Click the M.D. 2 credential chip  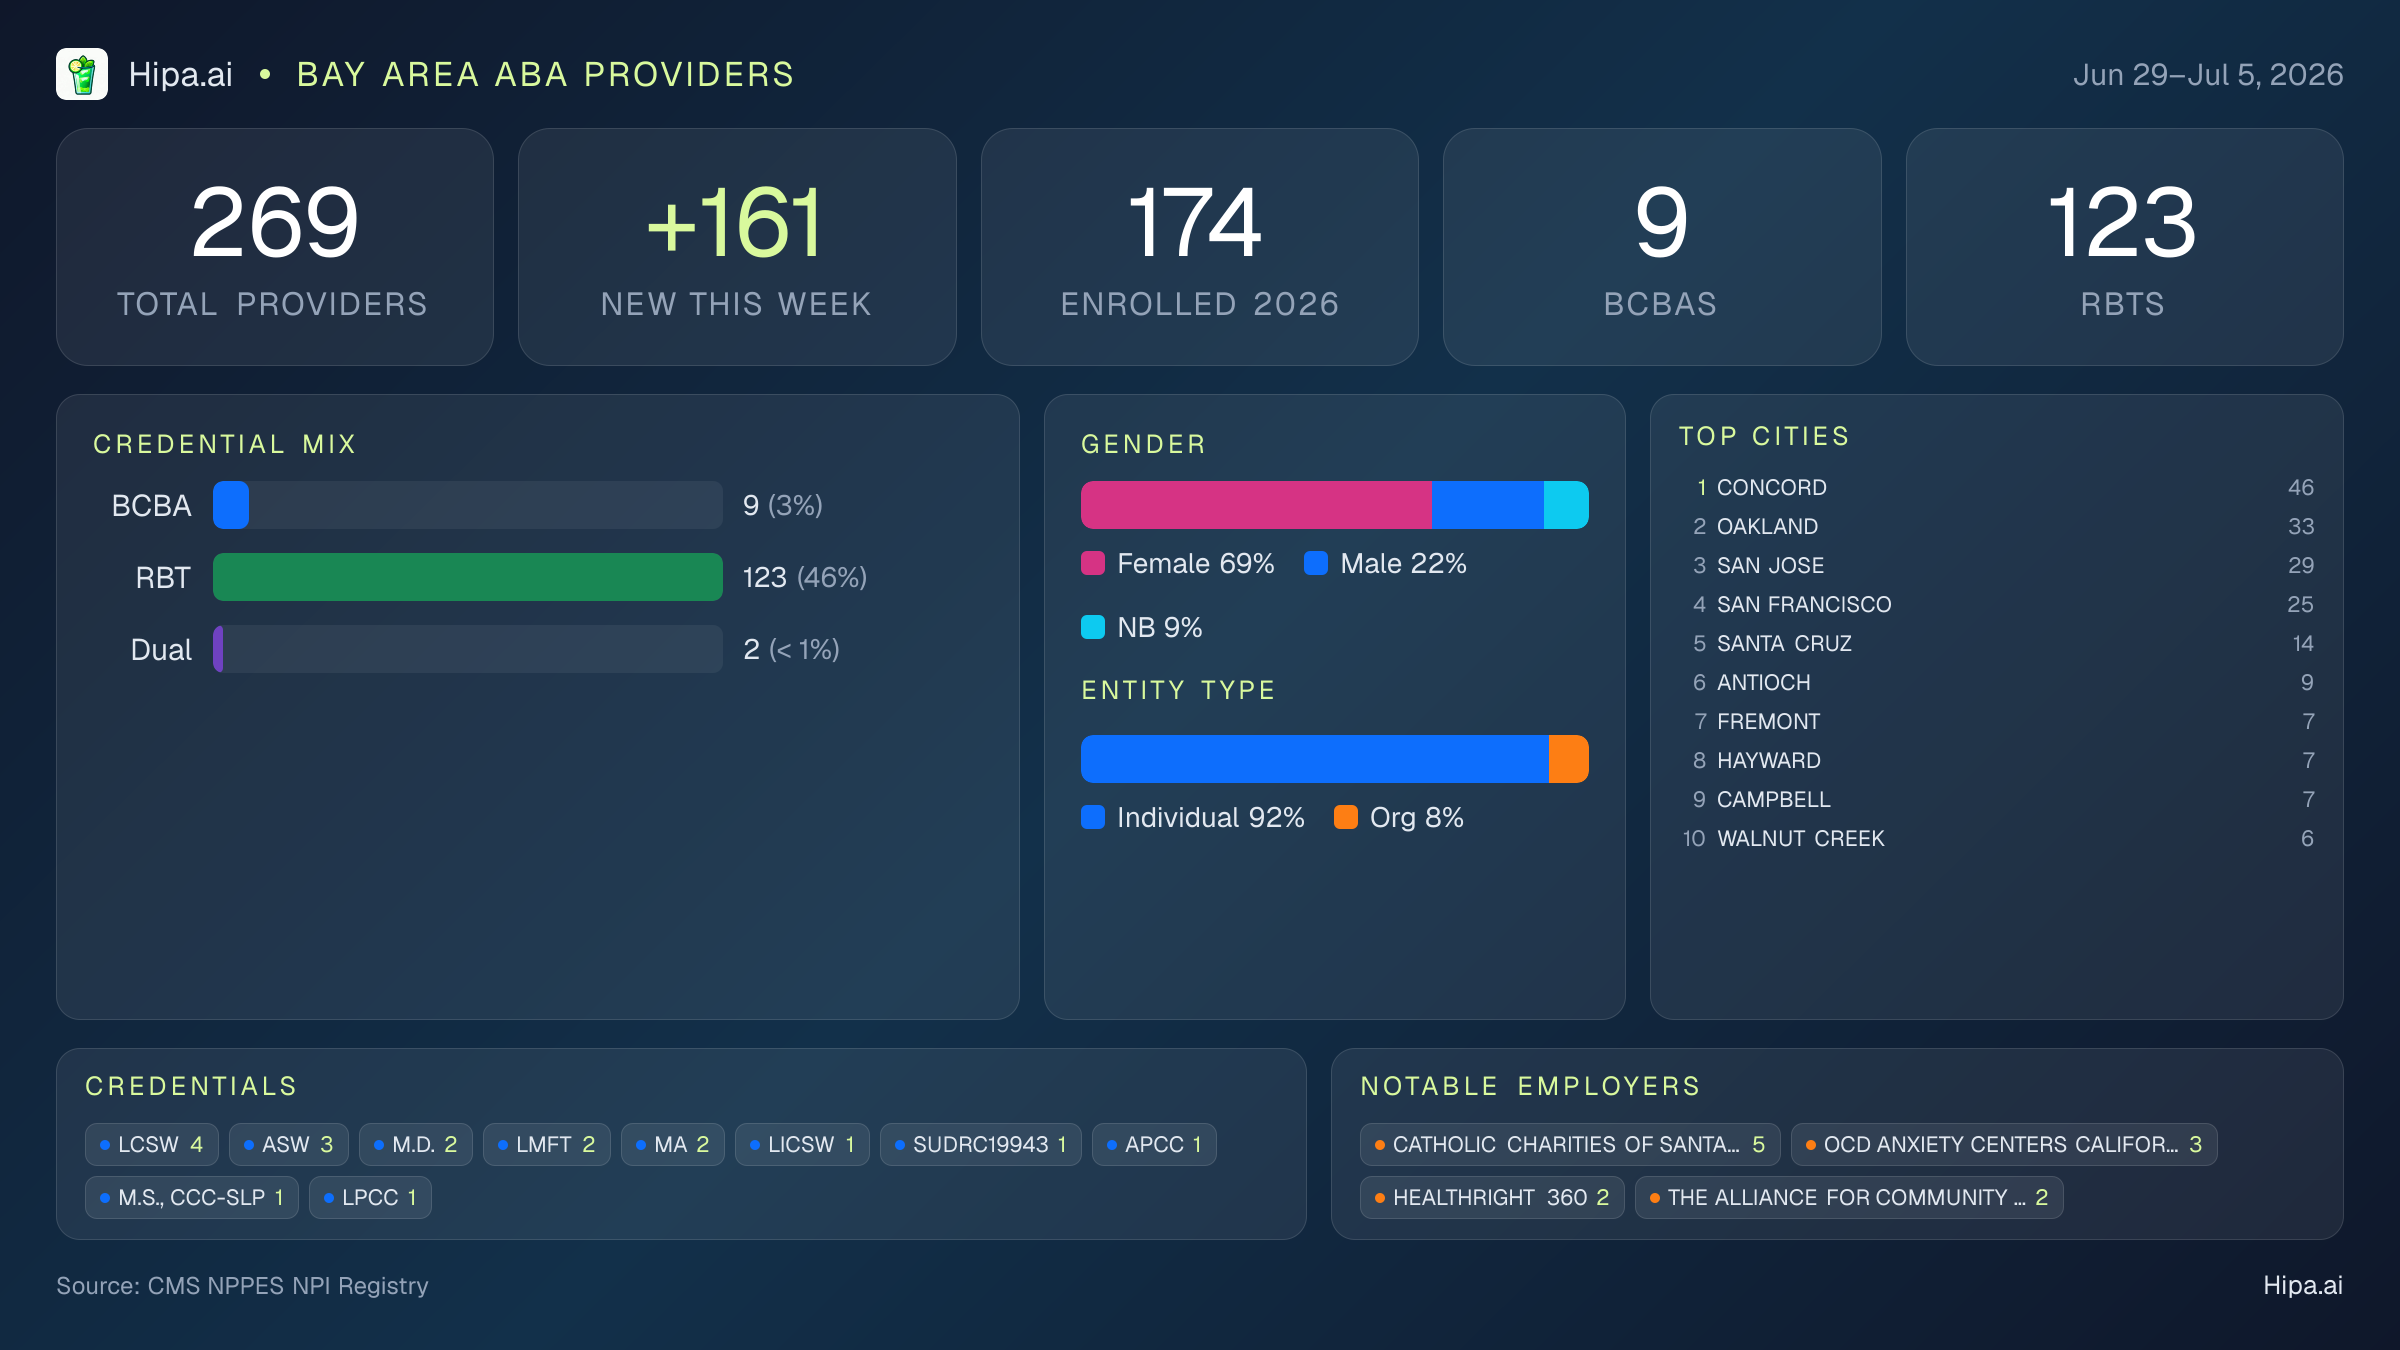(x=416, y=1144)
